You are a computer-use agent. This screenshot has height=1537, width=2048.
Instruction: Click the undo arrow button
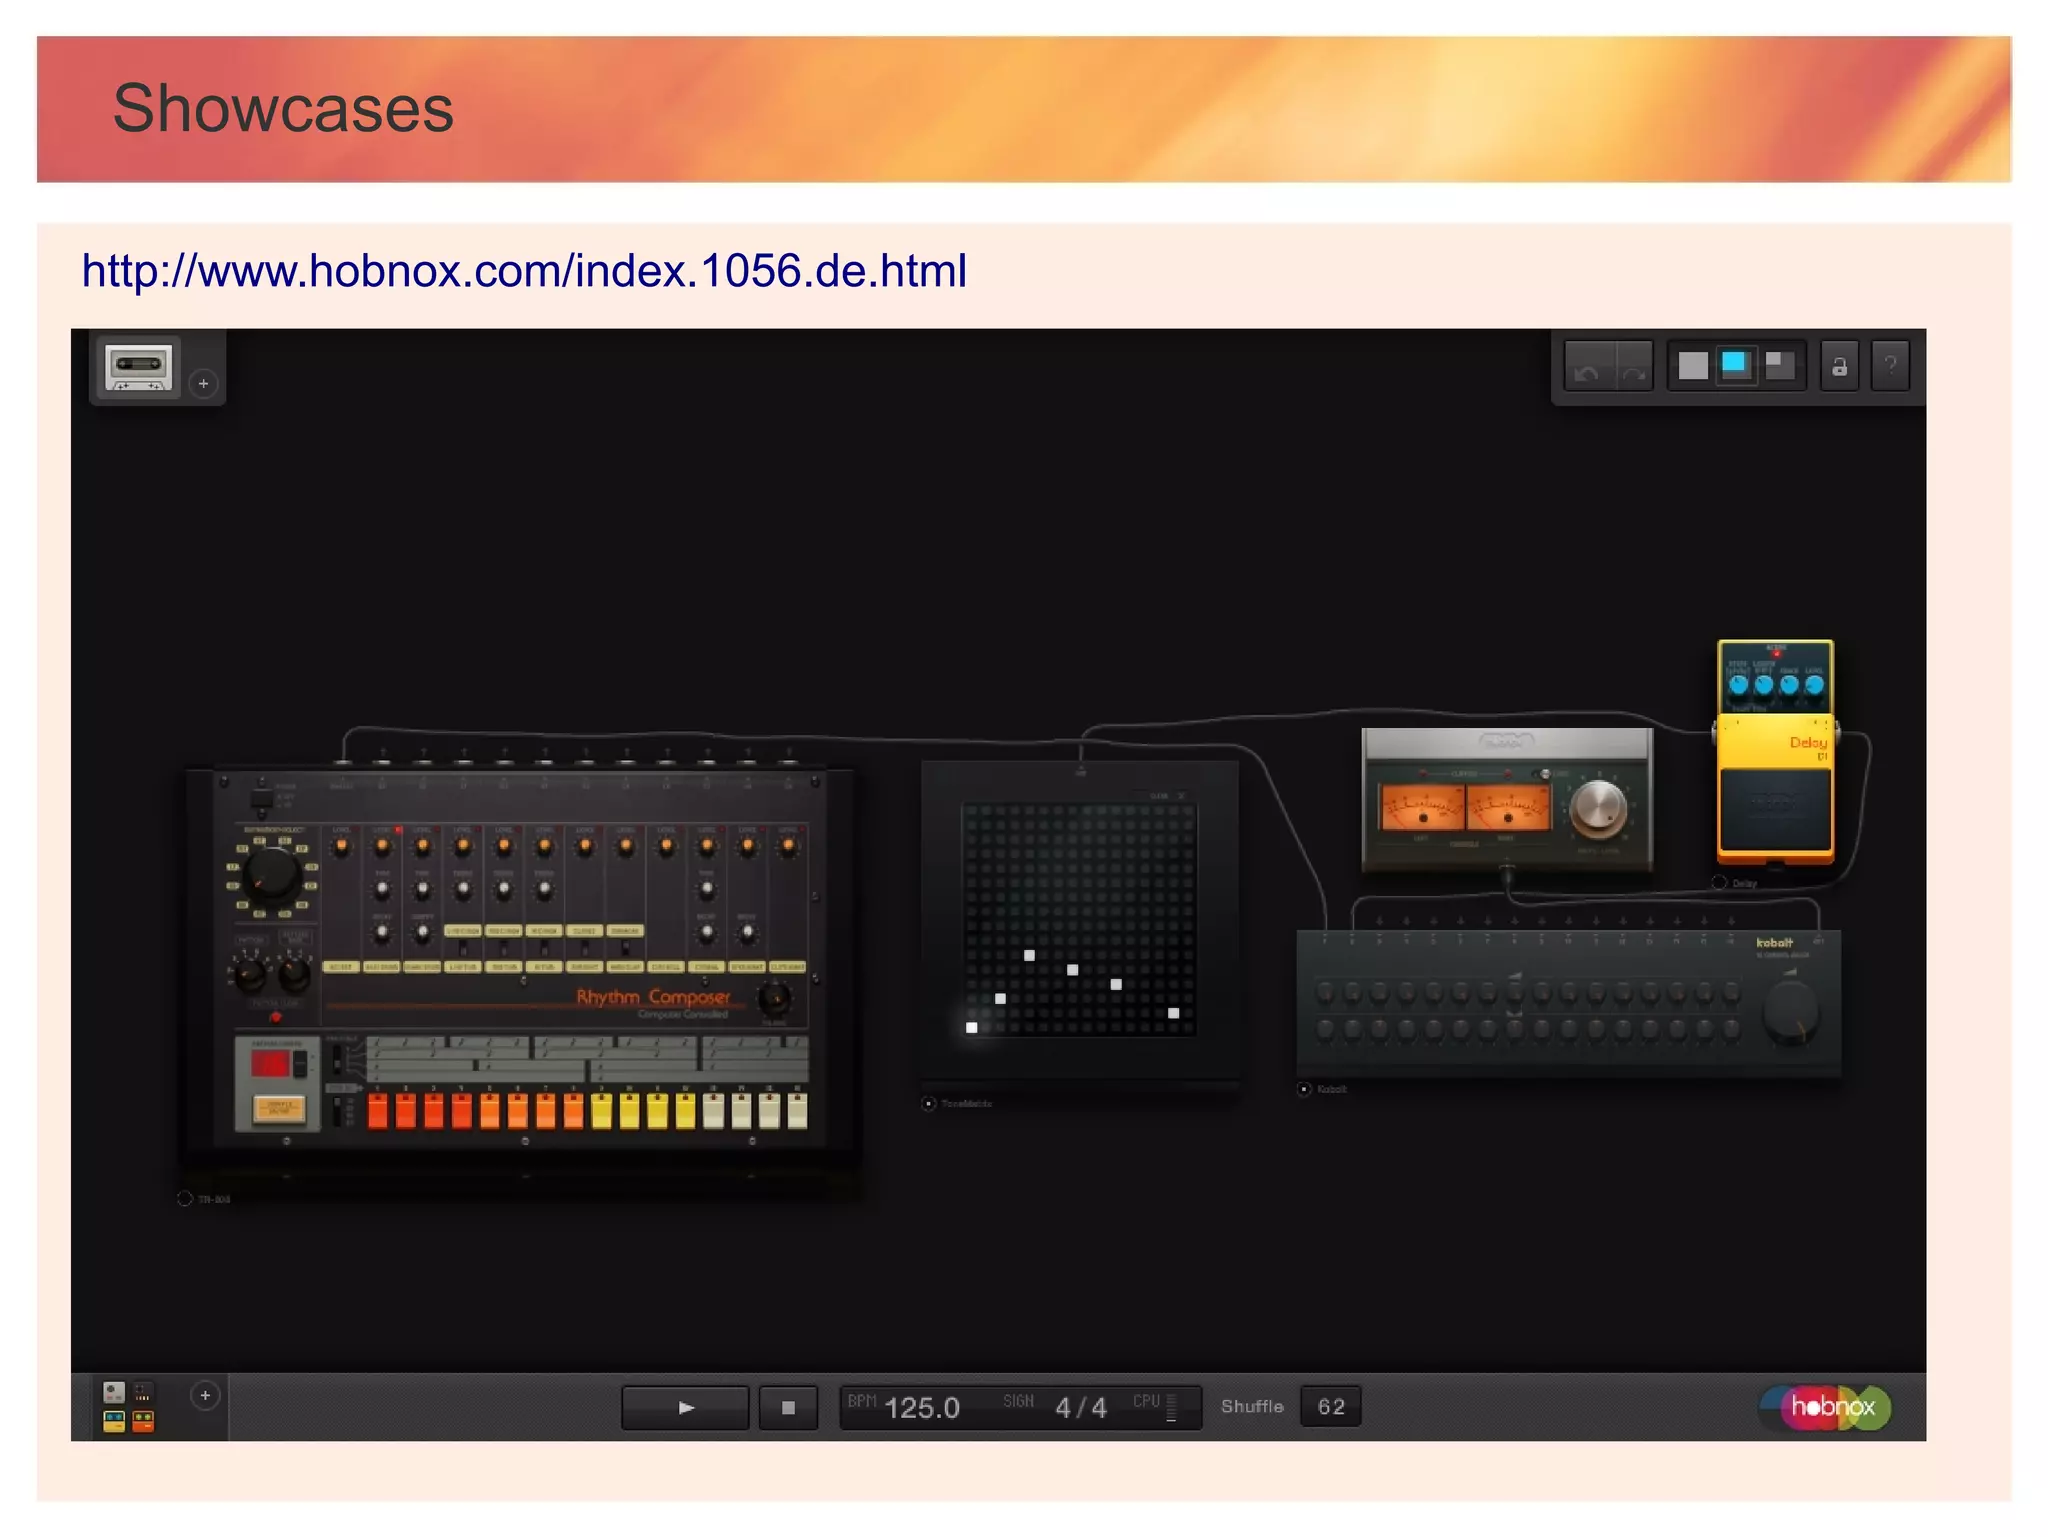coord(1587,368)
